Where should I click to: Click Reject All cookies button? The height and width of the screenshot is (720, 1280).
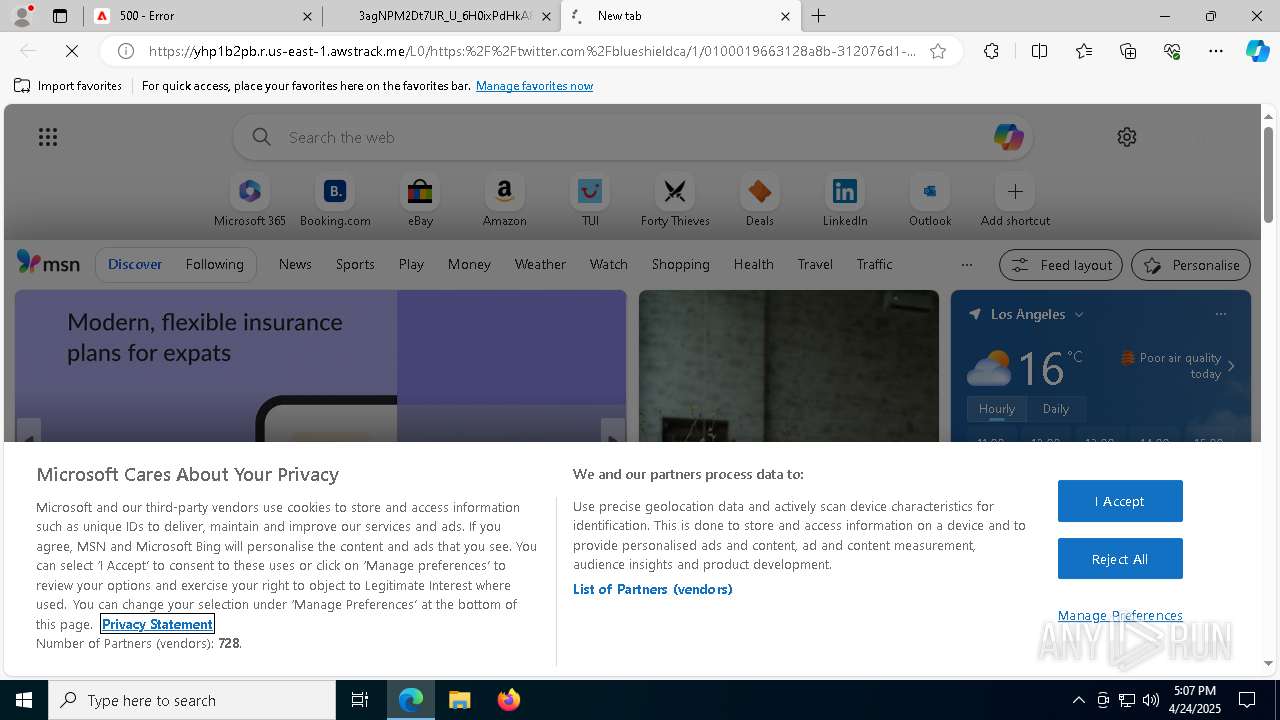(x=1120, y=559)
